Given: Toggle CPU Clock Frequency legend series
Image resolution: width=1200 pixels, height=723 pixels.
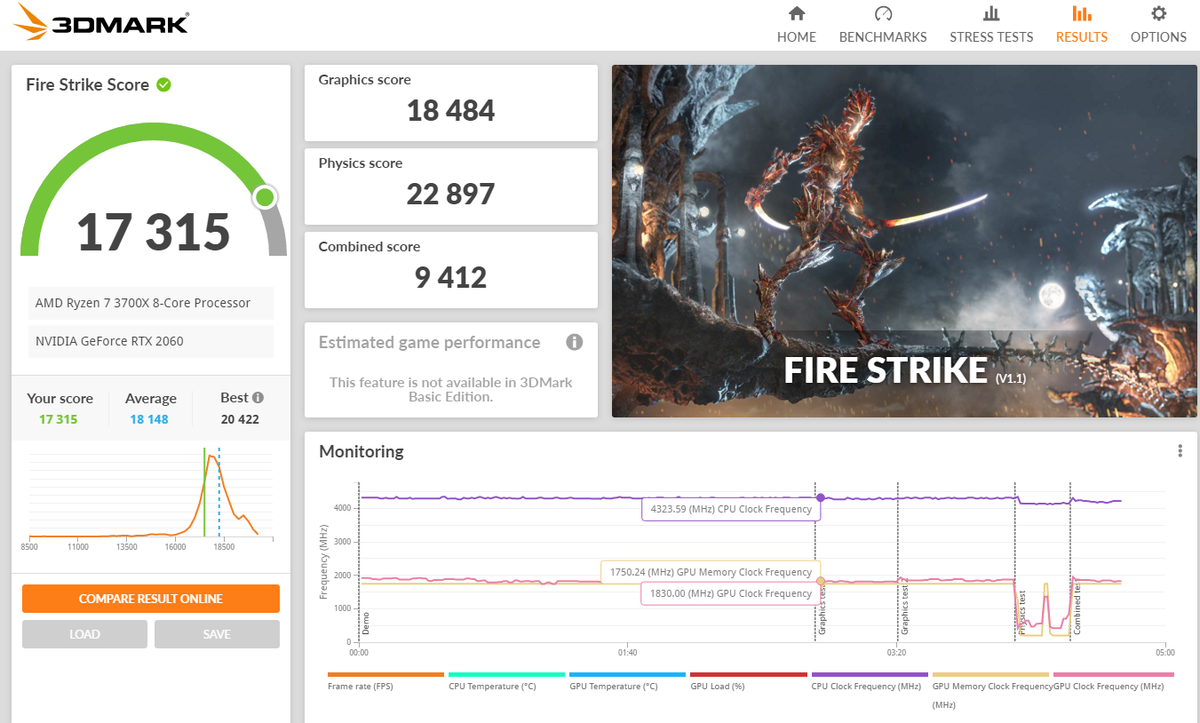Looking at the screenshot, I should coord(869,681).
